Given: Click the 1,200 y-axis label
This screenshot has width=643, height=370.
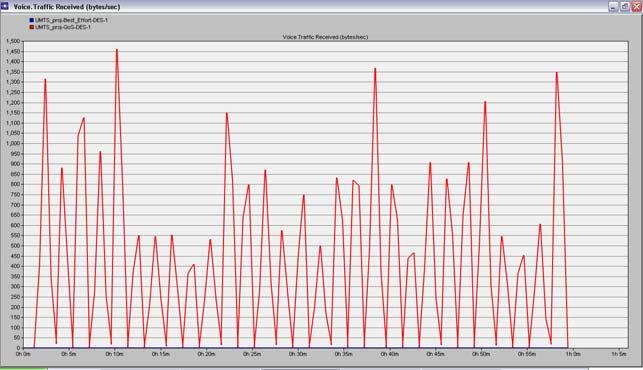Looking at the screenshot, I should tap(13, 103).
